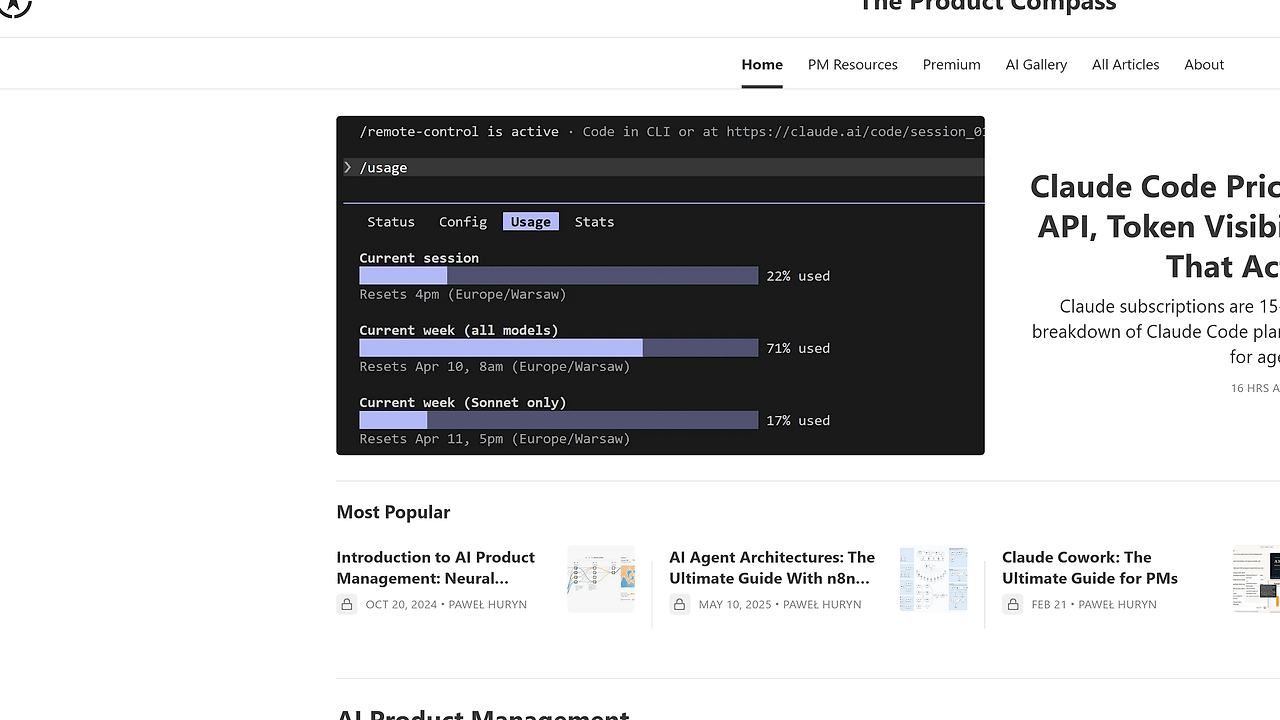Open the PM Resources tab
Viewport: 1280px width, 720px height.
[853, 64]
